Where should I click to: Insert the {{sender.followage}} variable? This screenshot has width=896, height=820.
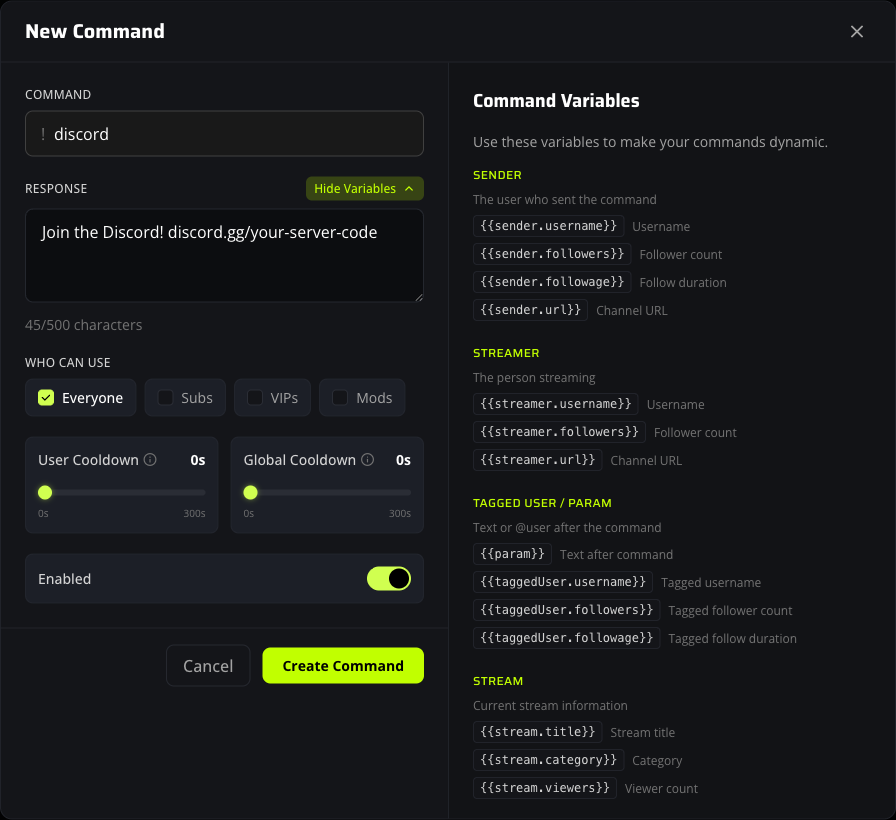click(552, 282)
